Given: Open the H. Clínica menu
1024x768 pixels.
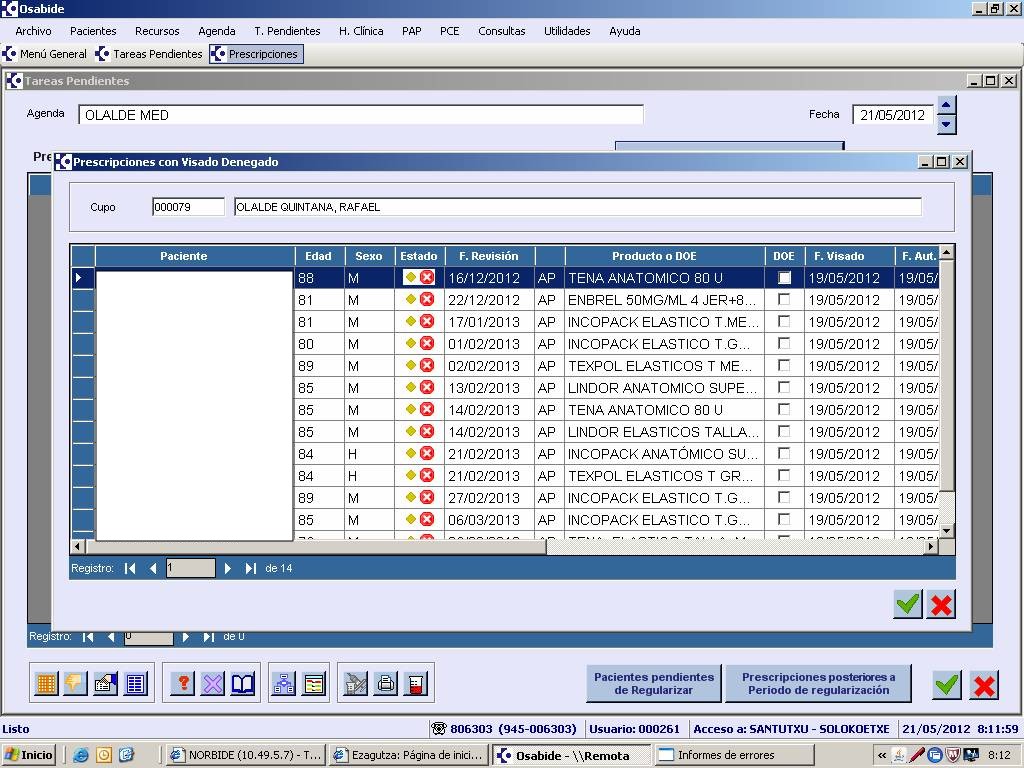Looking at the screenshot, I should tap(361, 31).
